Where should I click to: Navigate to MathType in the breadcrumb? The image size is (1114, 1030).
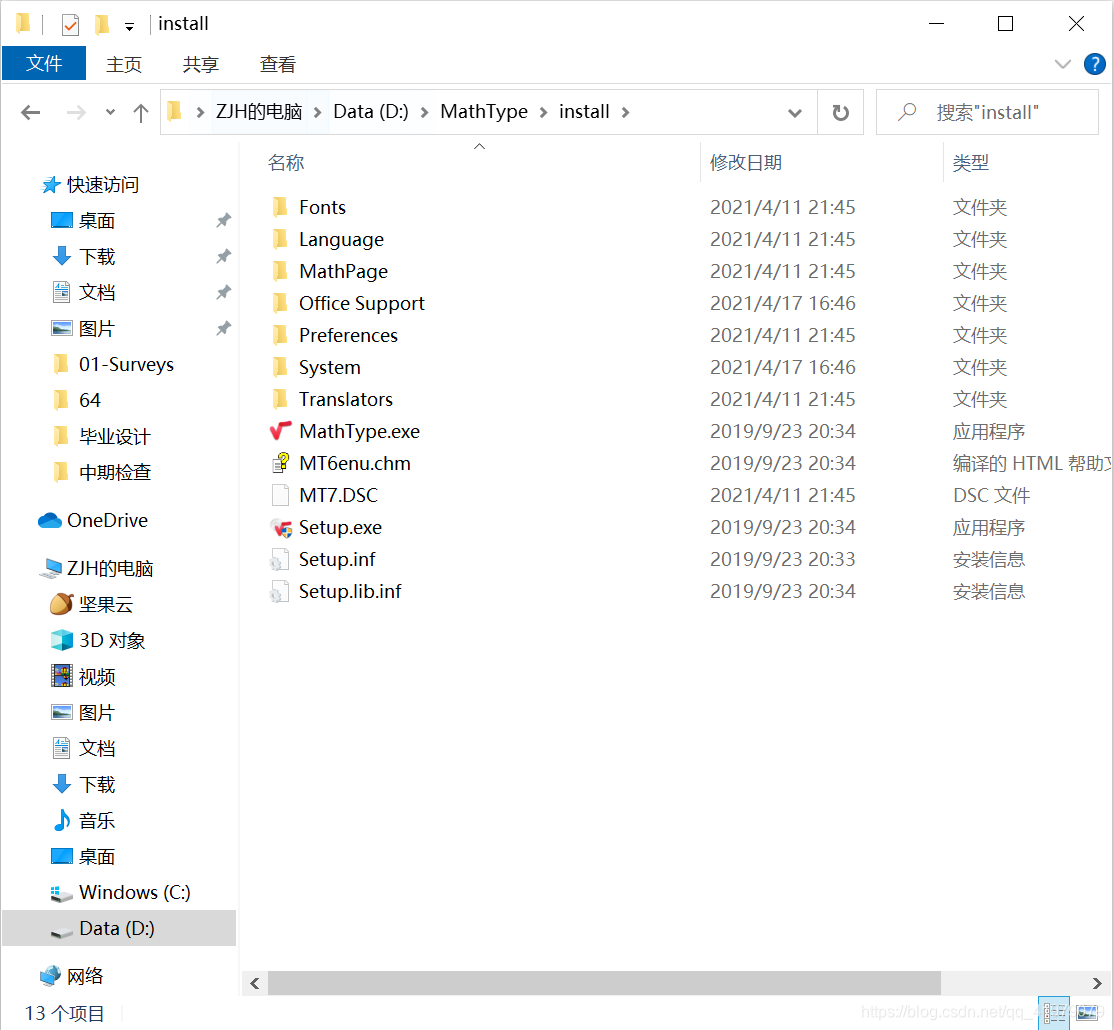[x=484, y=112]
